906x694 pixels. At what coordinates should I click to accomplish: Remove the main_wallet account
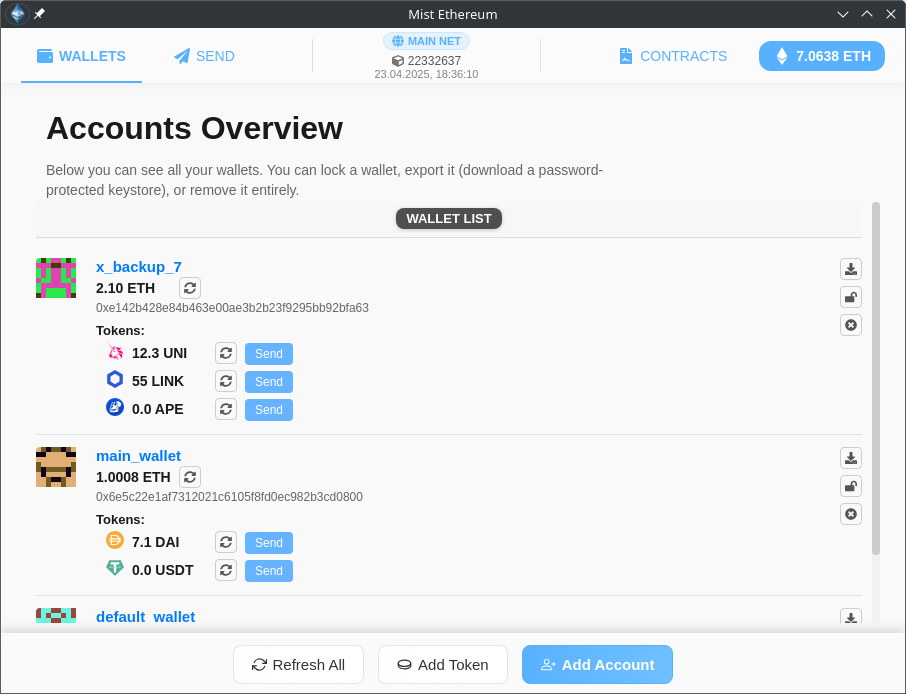[x=850, y=514]
